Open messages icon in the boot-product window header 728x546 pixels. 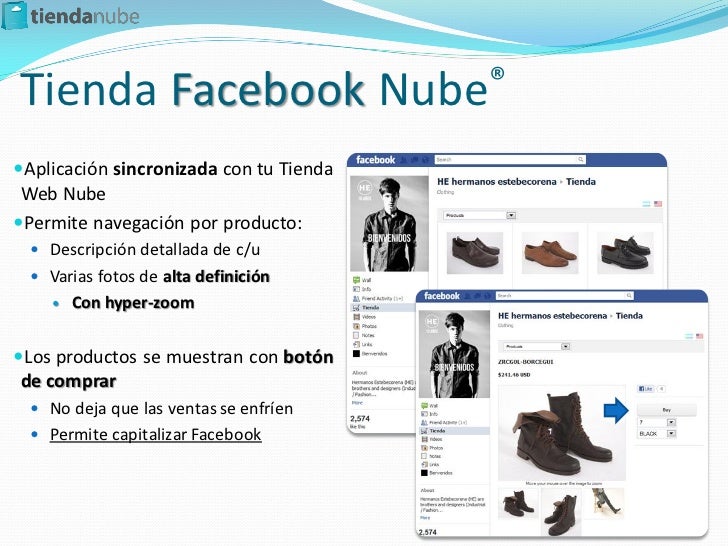coord(478,296)
